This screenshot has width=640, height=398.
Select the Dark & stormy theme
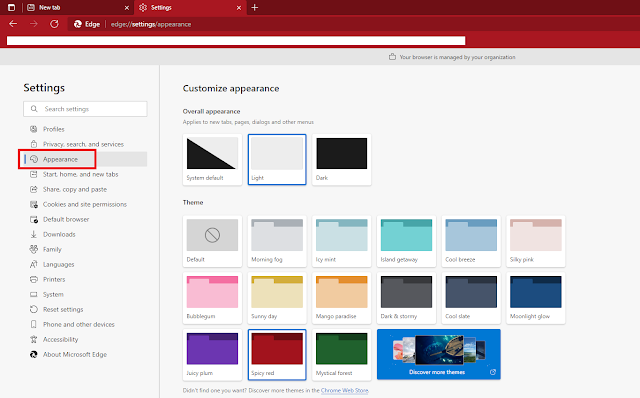pyautogui.click(x=407, y=298)
